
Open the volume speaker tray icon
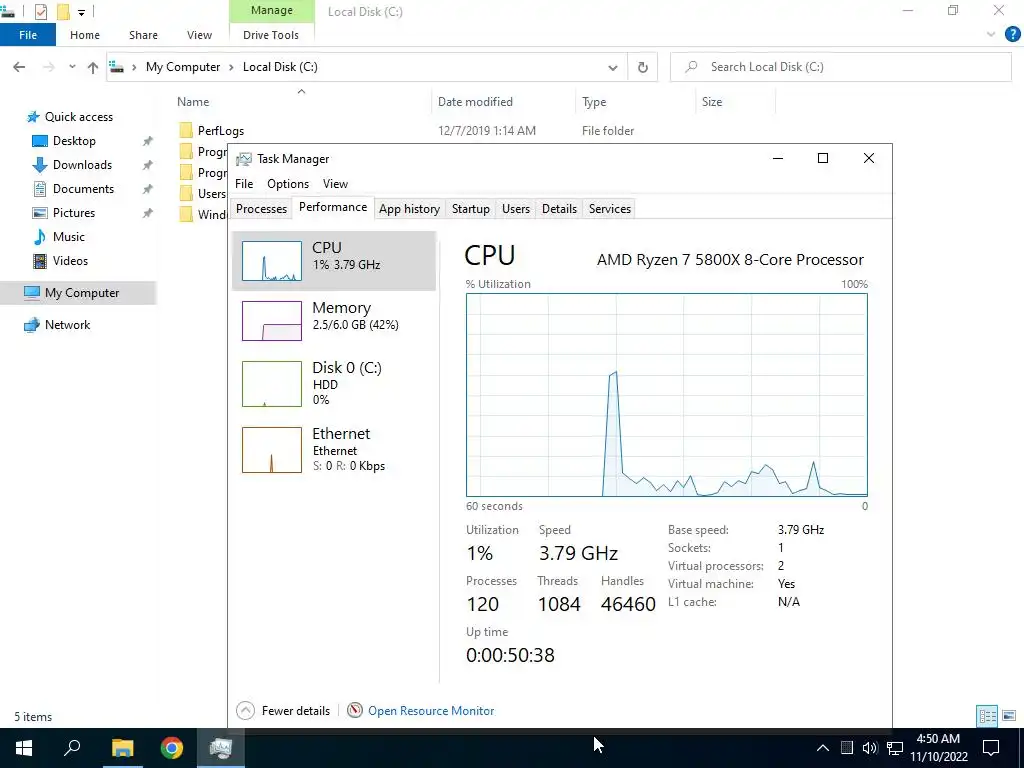(x=870, y=748)
